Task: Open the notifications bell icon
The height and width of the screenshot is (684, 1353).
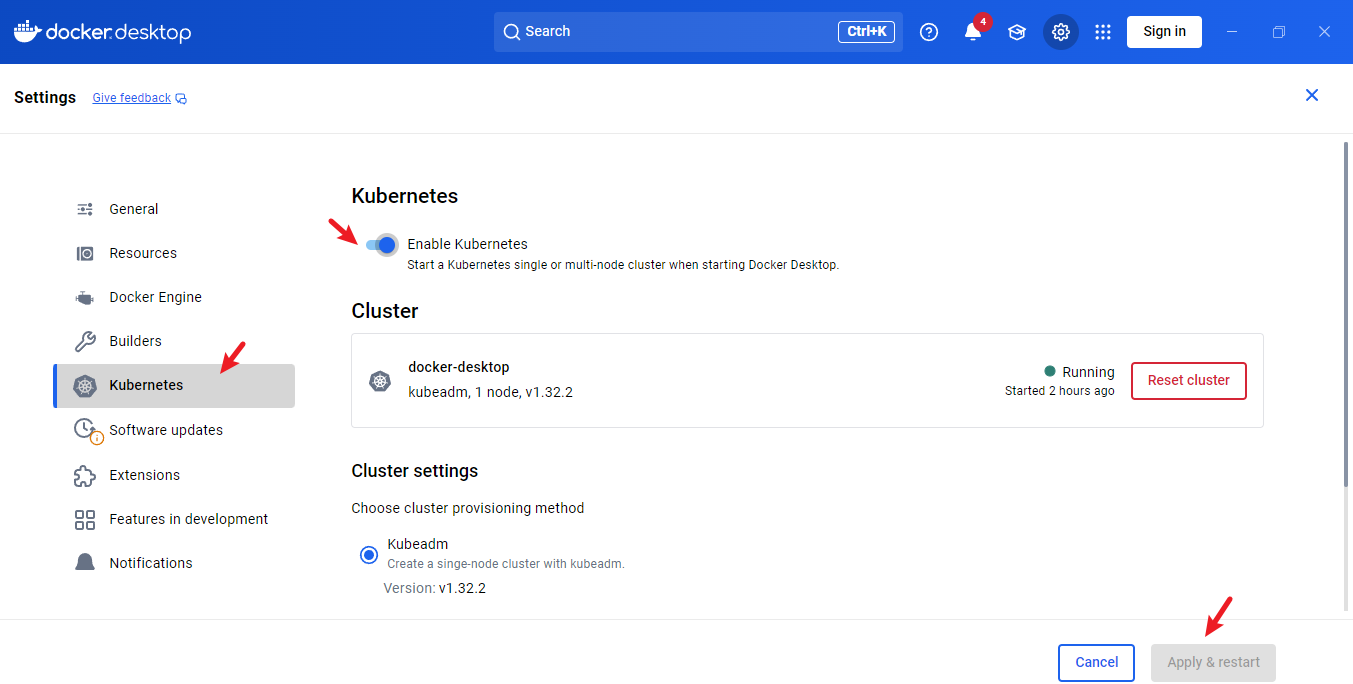Action: 972,32
